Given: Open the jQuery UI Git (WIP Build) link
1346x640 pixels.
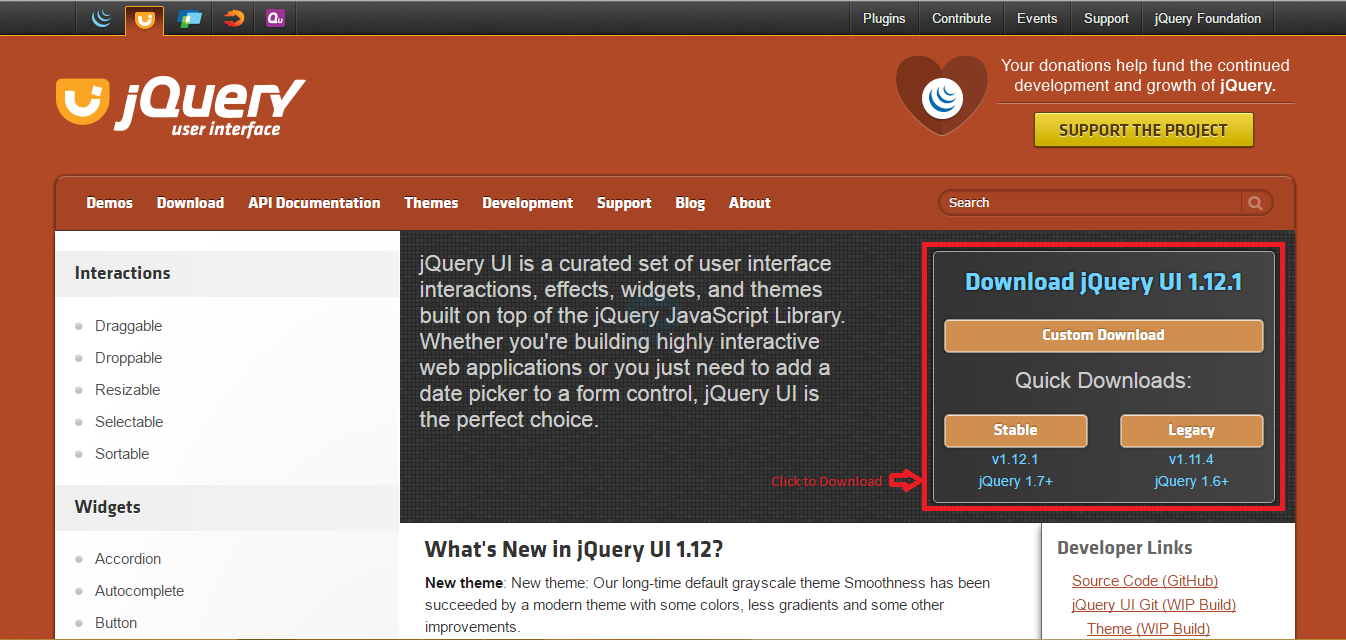Looking at the screenshot, I should (1154, 605).
